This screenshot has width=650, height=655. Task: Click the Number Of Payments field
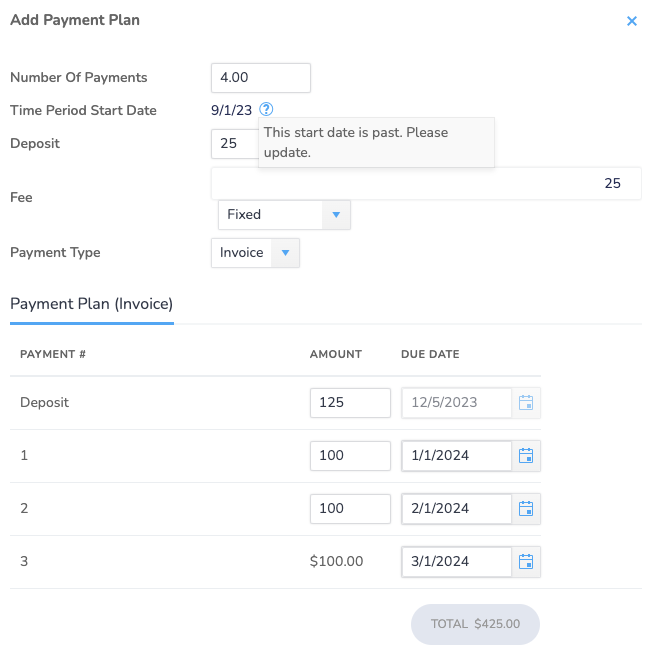(x=261, y=78)
